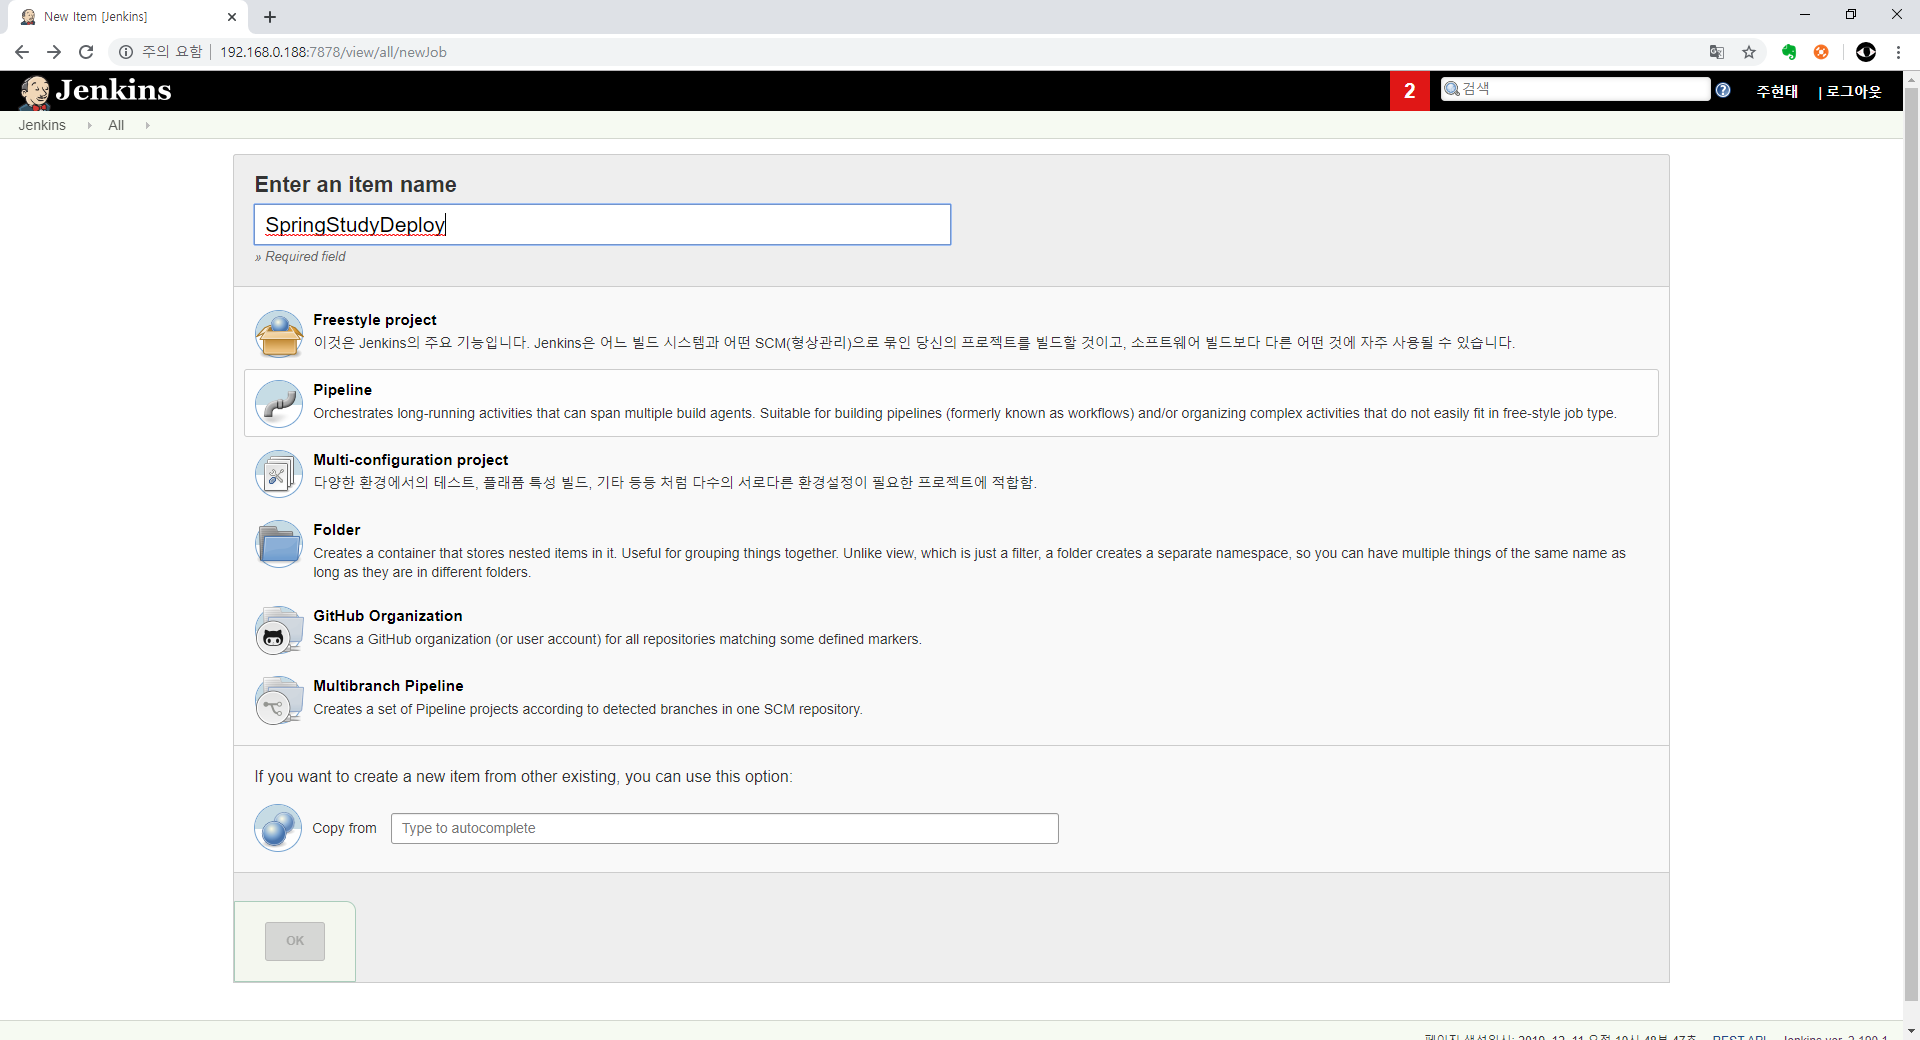Click the magnifier icon in search box
This screenshot has width=1920, height=1040.
1452,89
